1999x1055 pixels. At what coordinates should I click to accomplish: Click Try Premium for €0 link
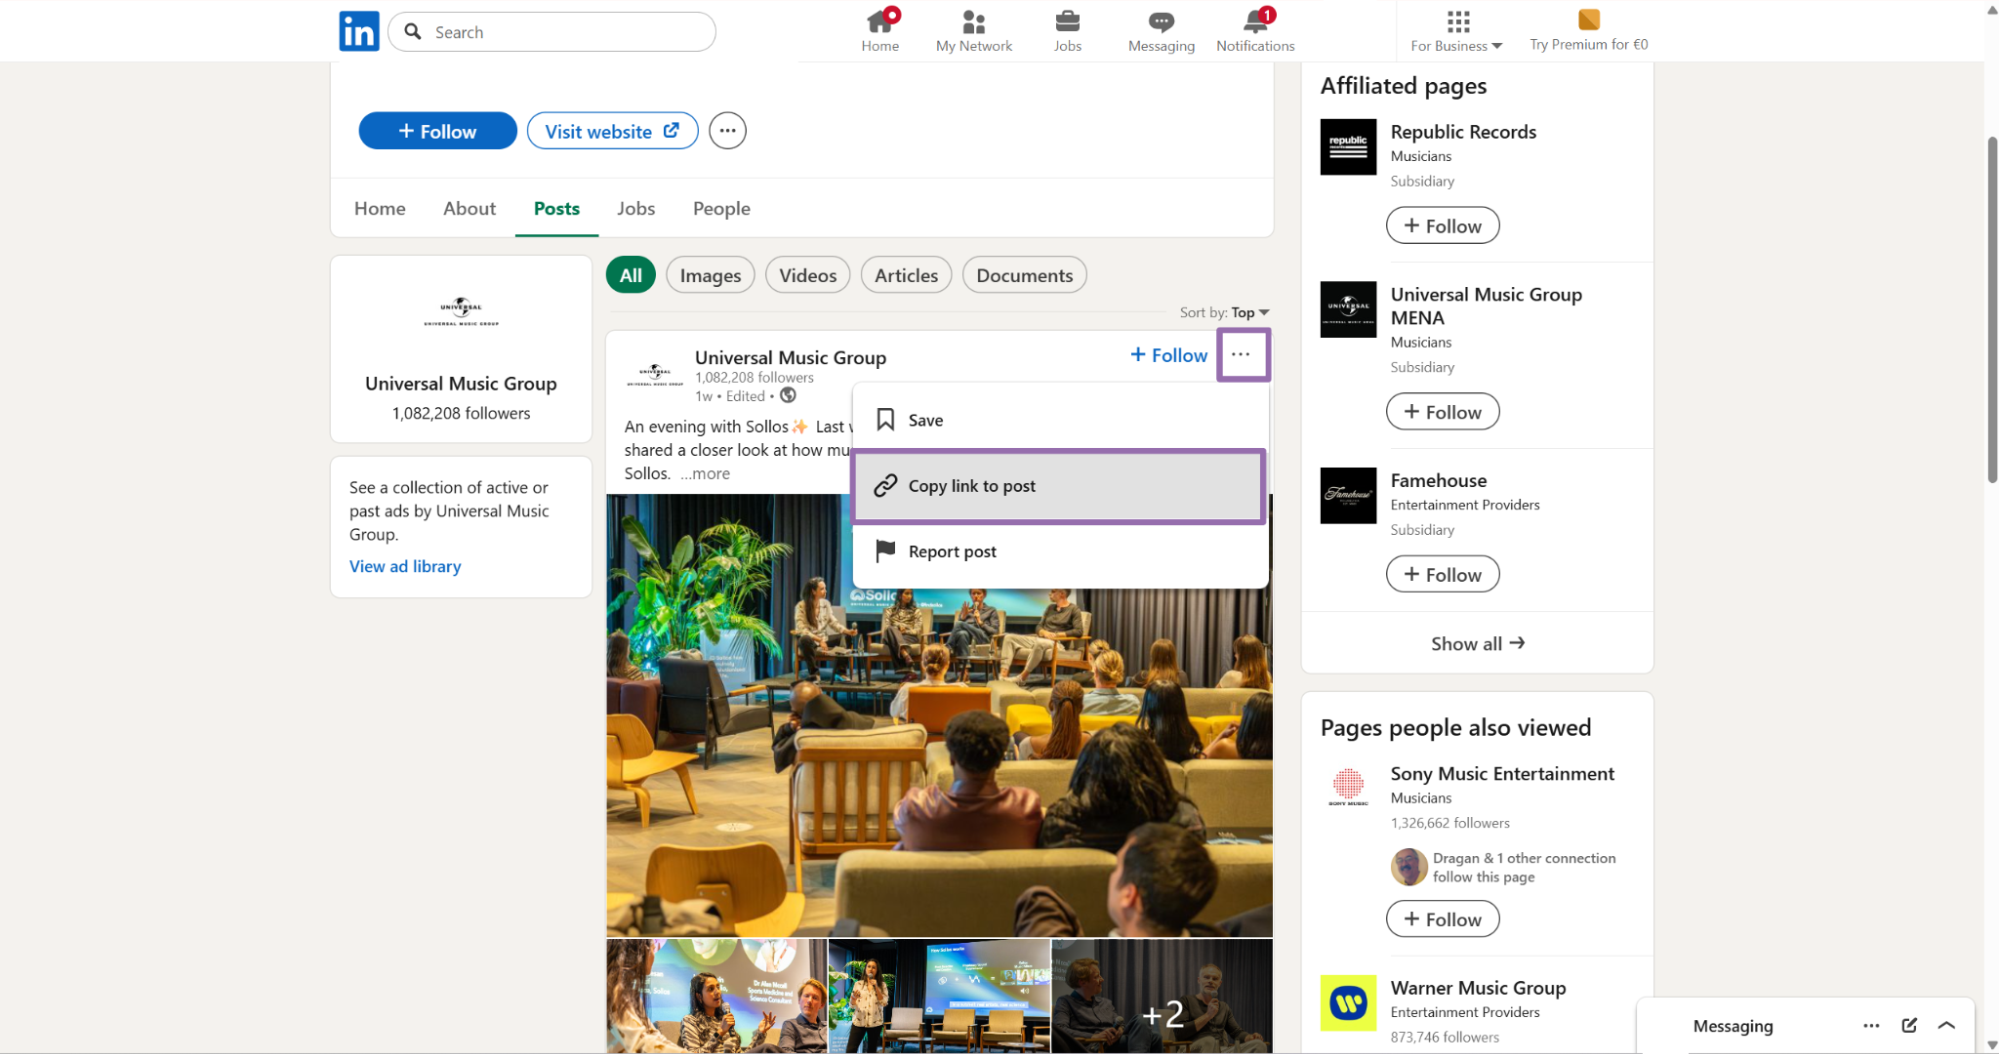pyautogui.click(x=1588, y=31)
